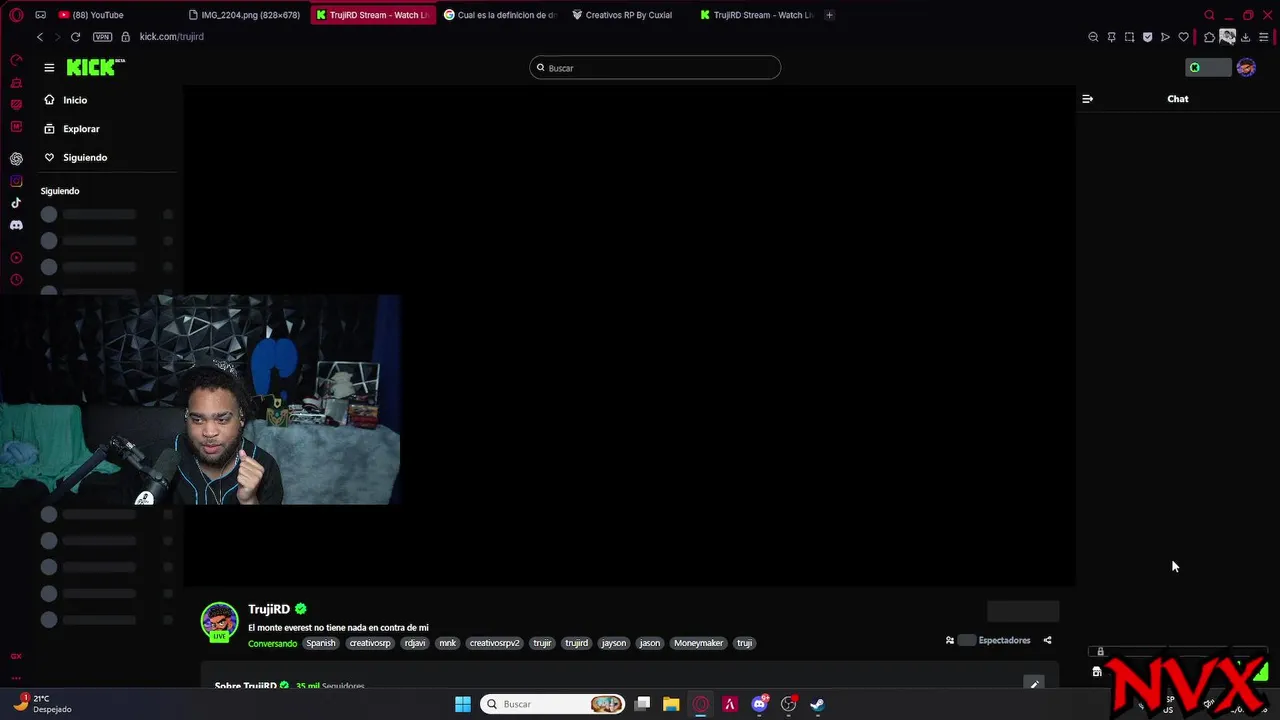Screen dimensions: 1280x720
Task: Open the extensions puzzle icon
Action: point(1209,37)
